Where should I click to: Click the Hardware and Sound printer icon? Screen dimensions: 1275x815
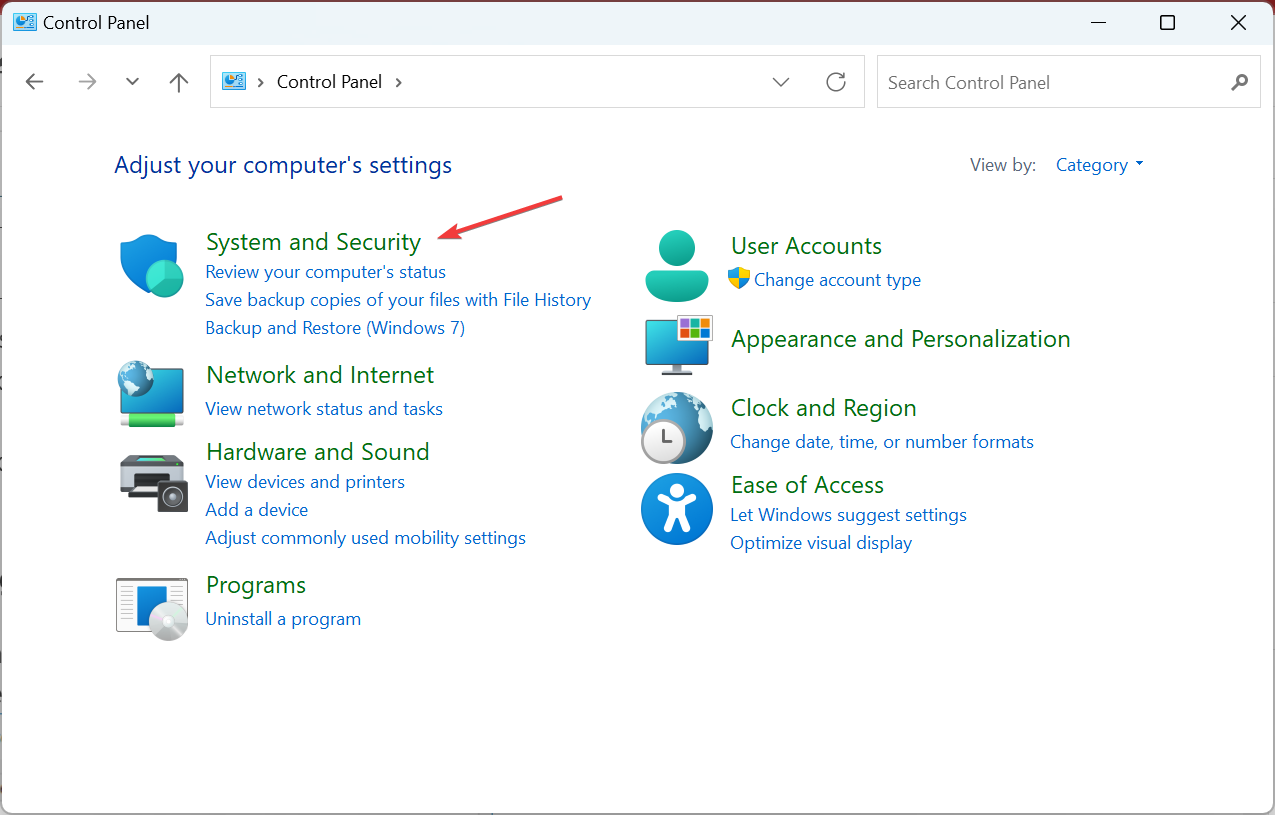click(x=151, y=482)
